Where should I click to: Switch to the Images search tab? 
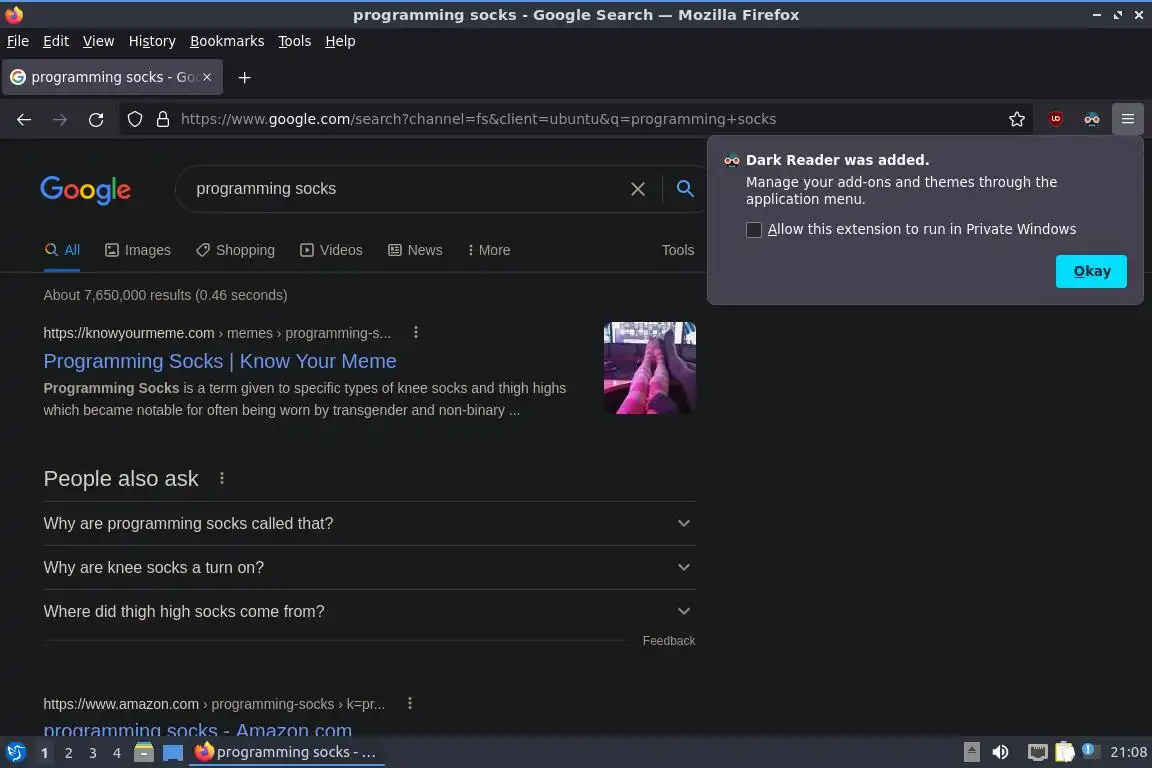click(138, 251)
